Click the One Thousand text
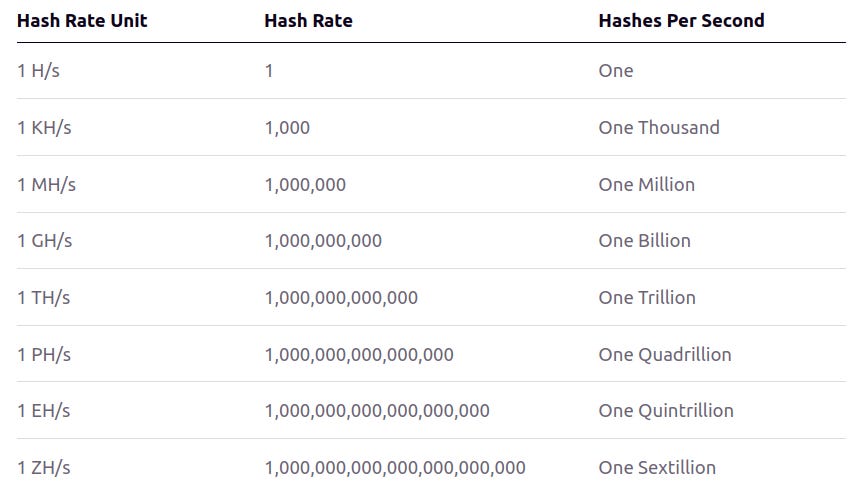The image size is (867, 492). coord(659,128)
